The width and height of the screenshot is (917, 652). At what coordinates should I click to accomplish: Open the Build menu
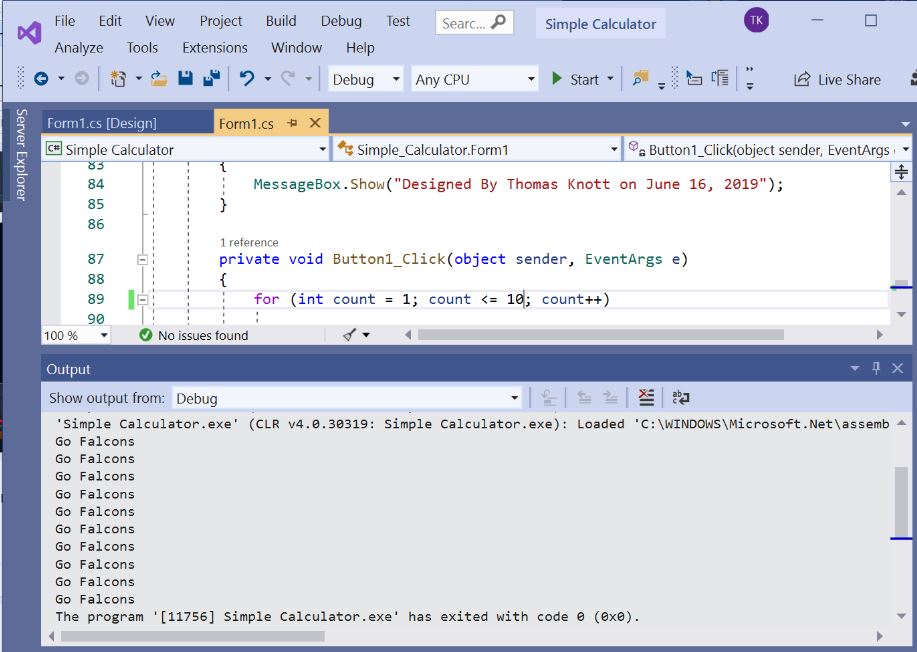[281, 21]
